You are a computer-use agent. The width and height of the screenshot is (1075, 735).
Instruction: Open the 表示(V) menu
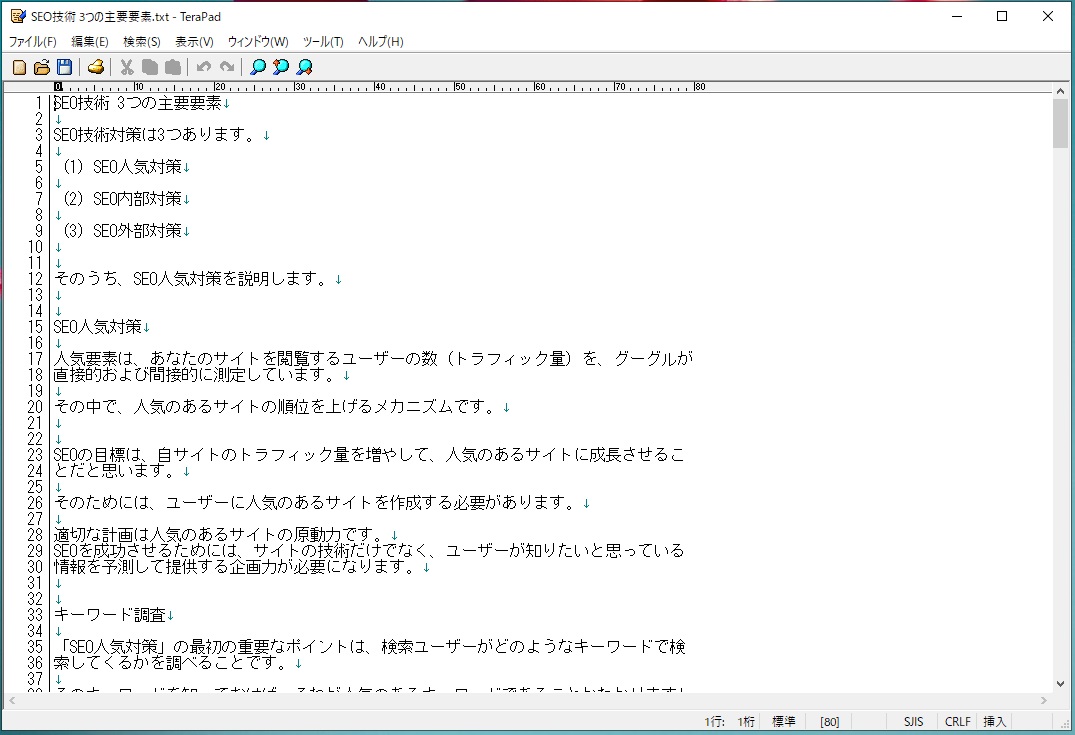point(194,42)
